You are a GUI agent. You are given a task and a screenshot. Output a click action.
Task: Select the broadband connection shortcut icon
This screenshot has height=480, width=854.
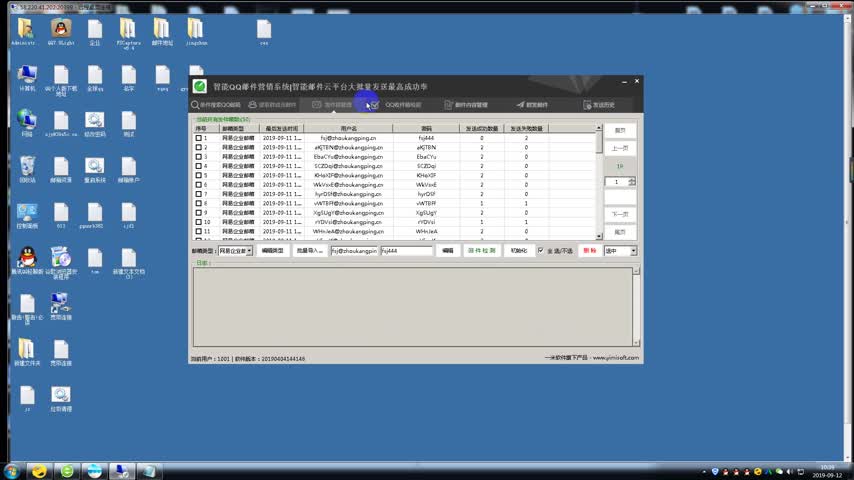(60, 306)
